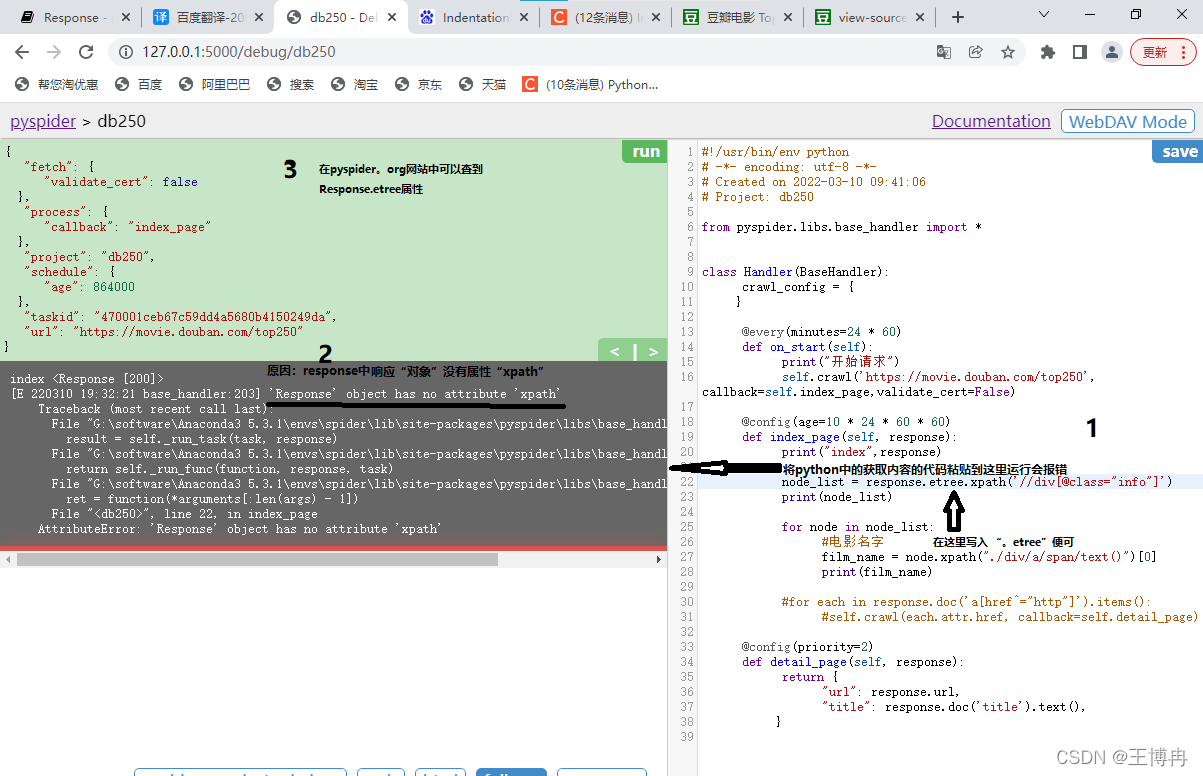Click the browser back arrow

click(22, 52)
